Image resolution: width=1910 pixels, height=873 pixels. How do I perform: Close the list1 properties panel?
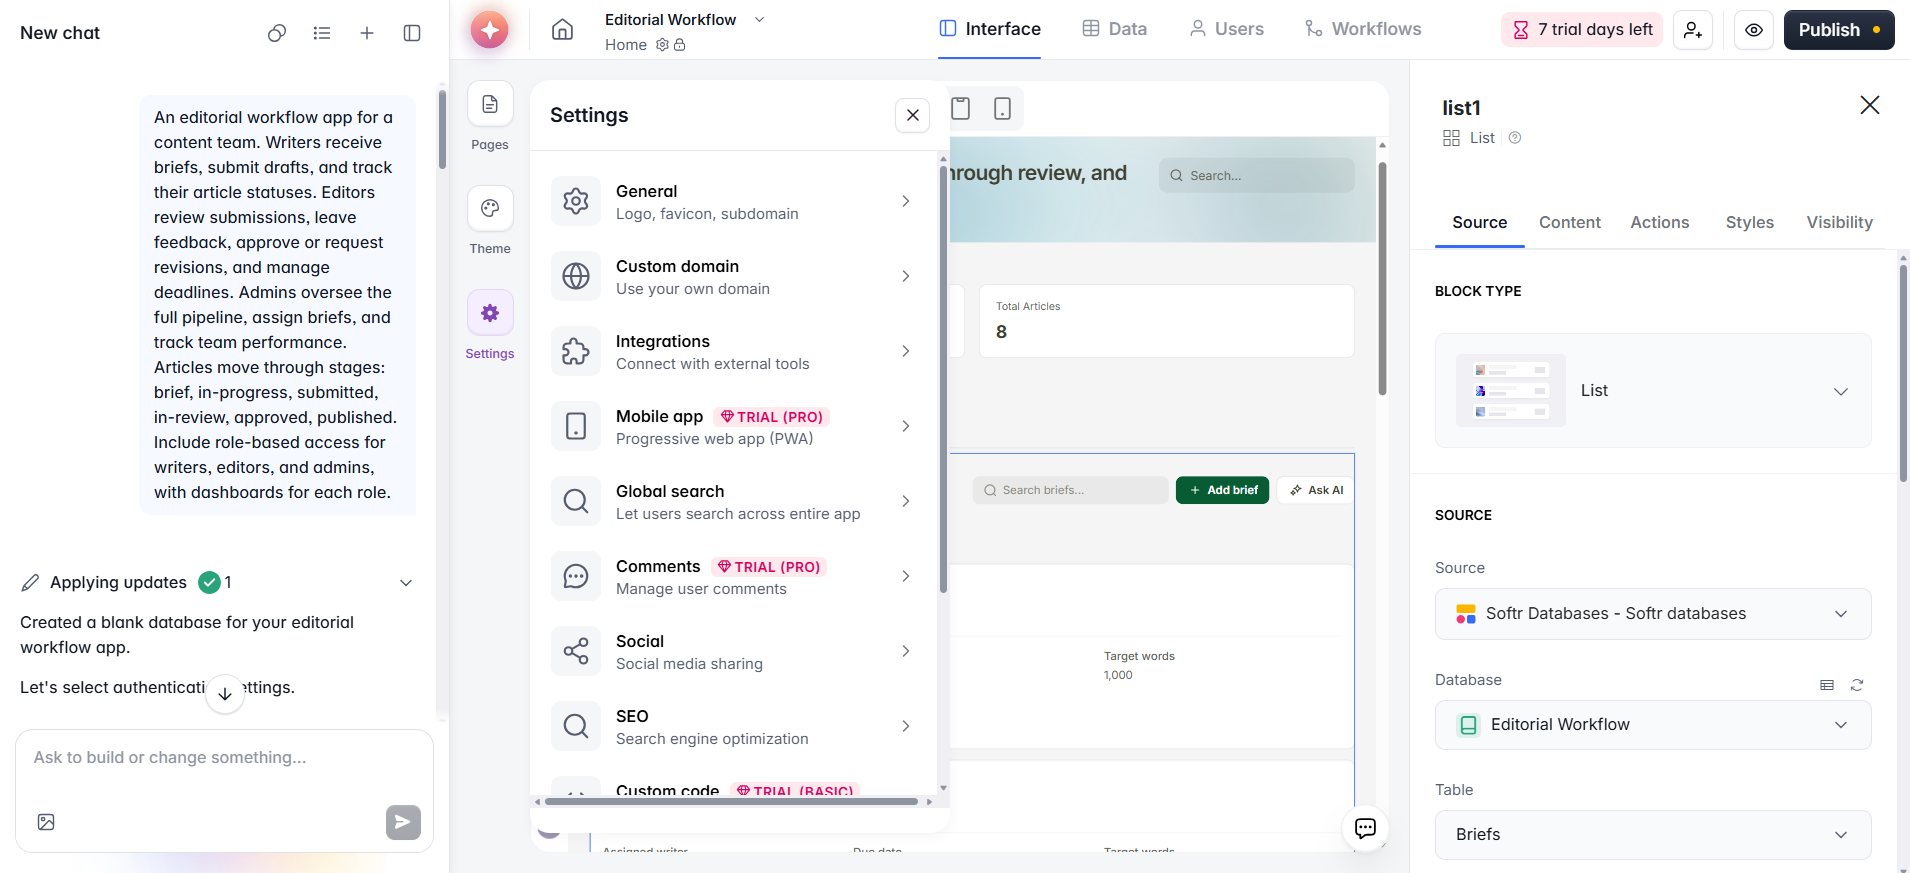point(1870,105)
